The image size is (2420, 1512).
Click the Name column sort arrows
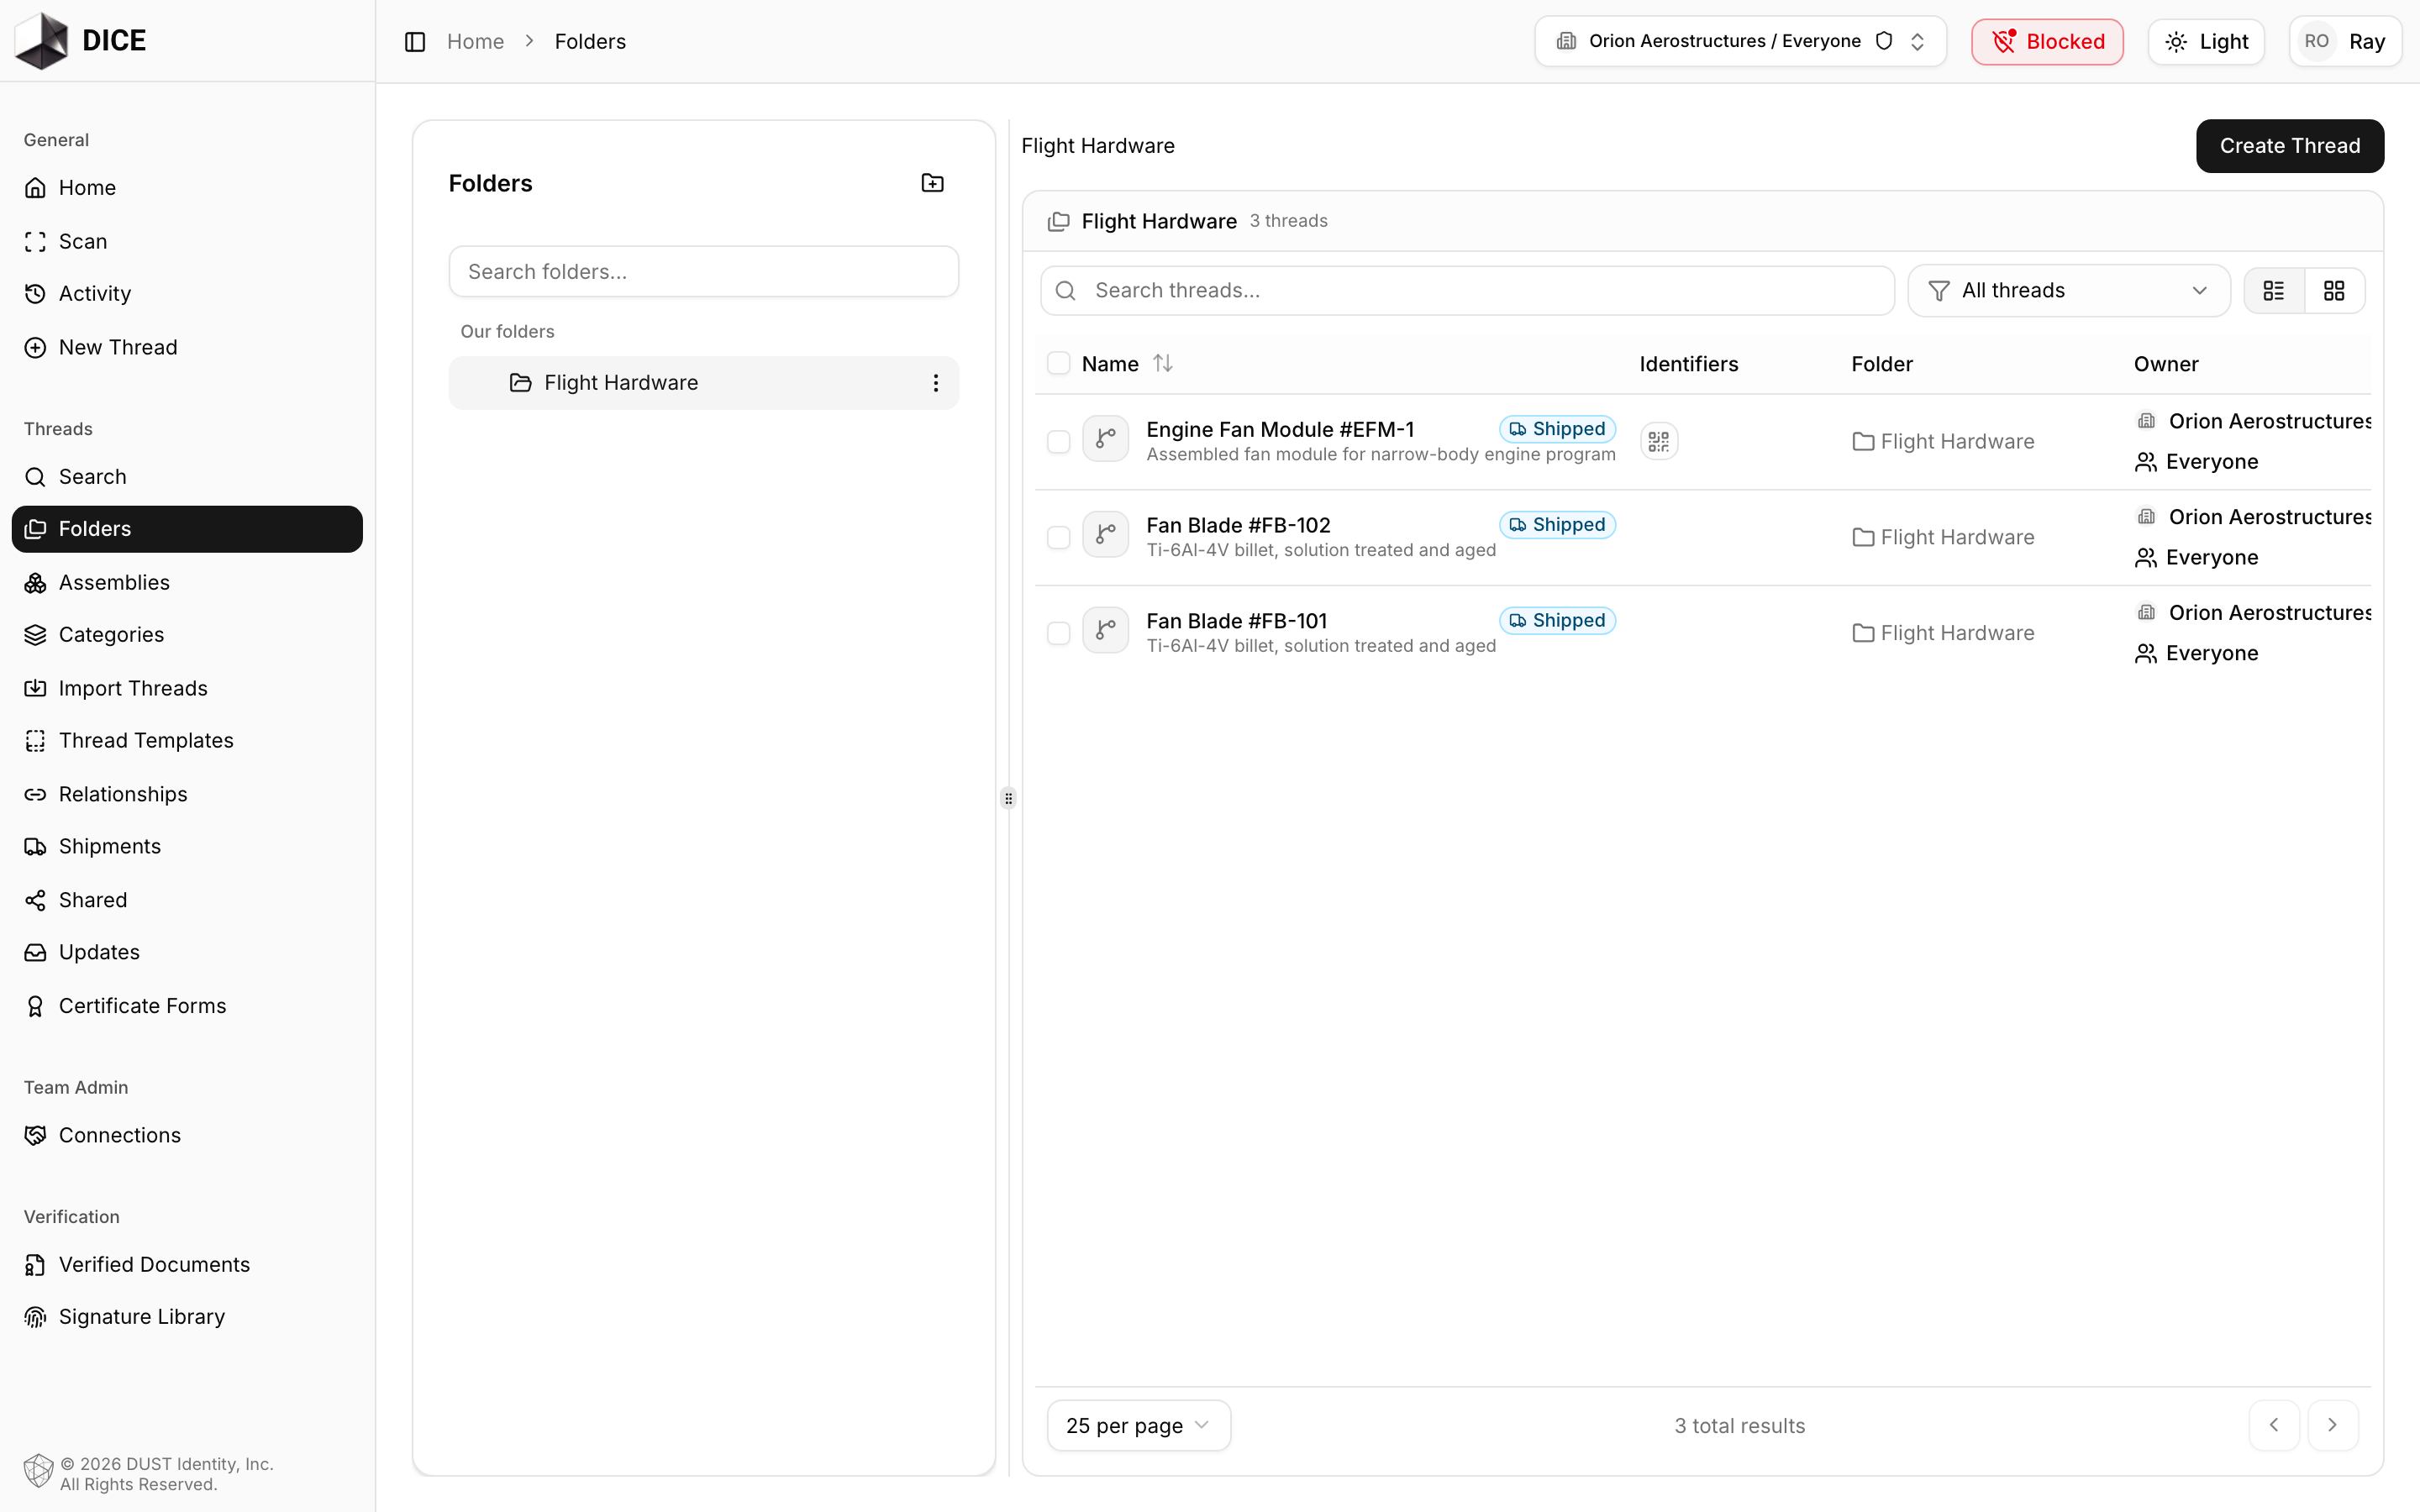[1162, 364]
